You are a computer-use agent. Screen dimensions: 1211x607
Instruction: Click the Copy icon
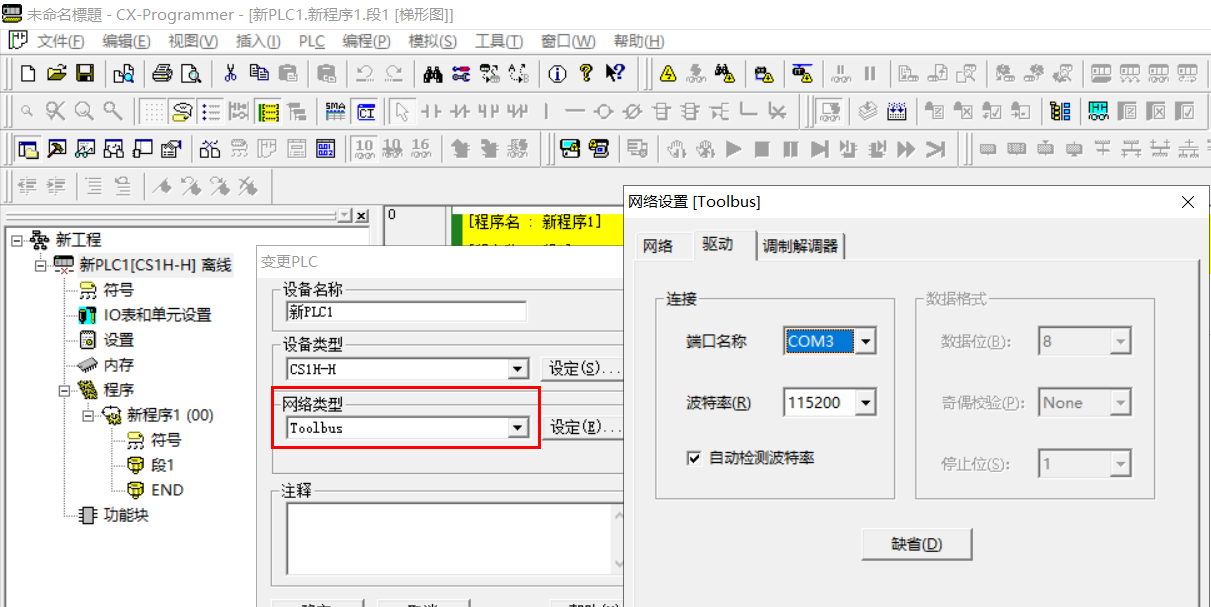(259, 73)
